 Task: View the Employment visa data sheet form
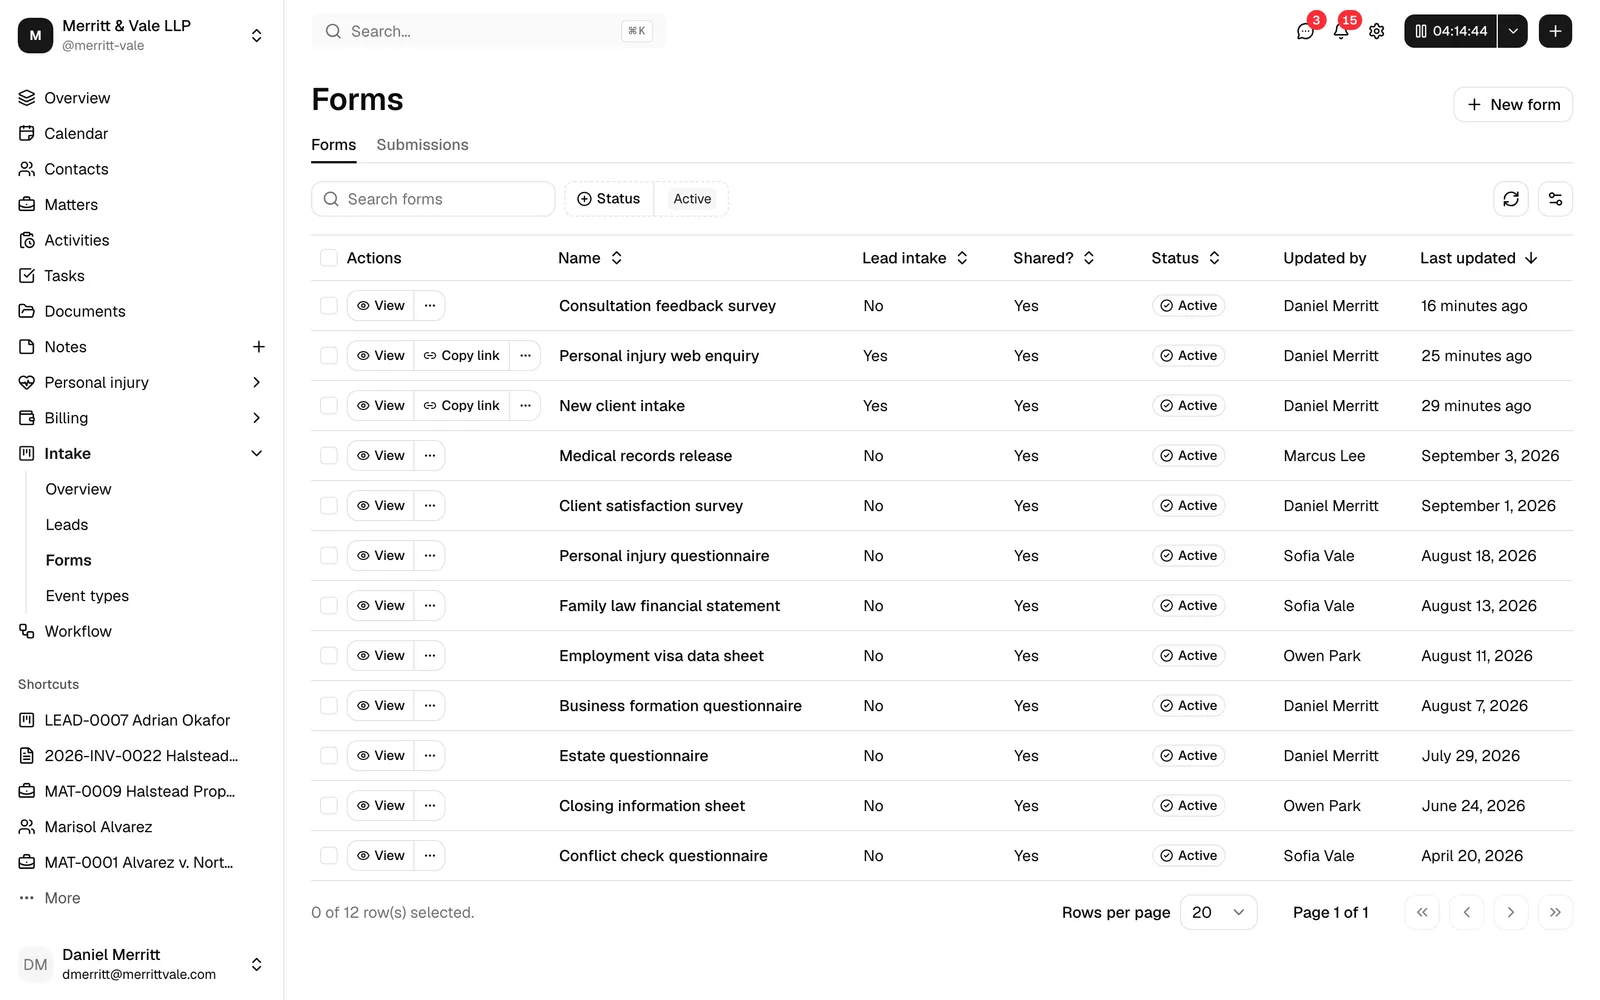[381, 656]
